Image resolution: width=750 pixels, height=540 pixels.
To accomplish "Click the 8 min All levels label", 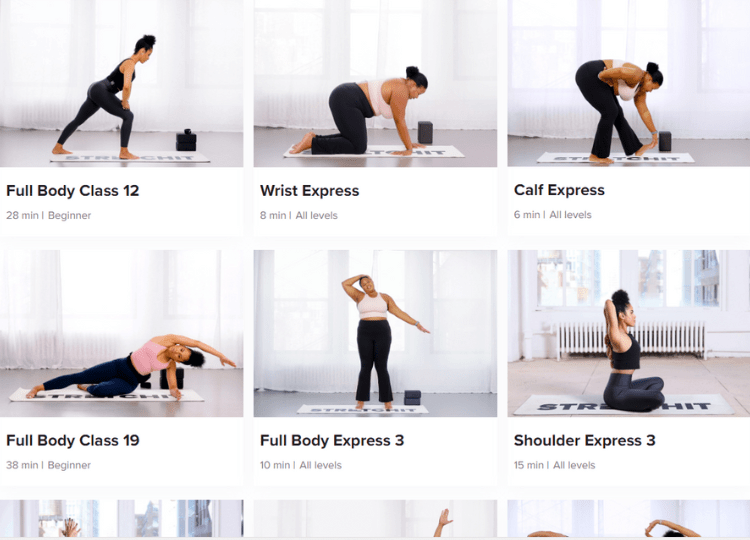I will (299, 216).
